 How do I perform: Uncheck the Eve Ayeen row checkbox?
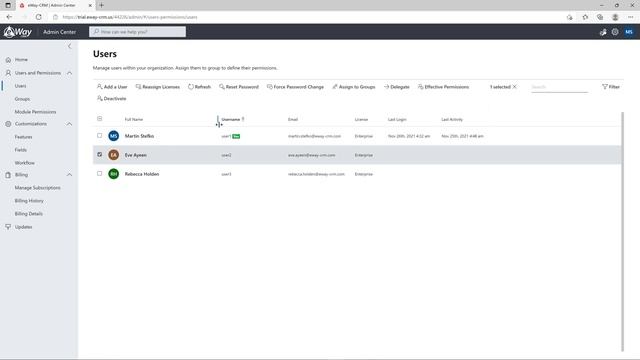pos(100,155)
